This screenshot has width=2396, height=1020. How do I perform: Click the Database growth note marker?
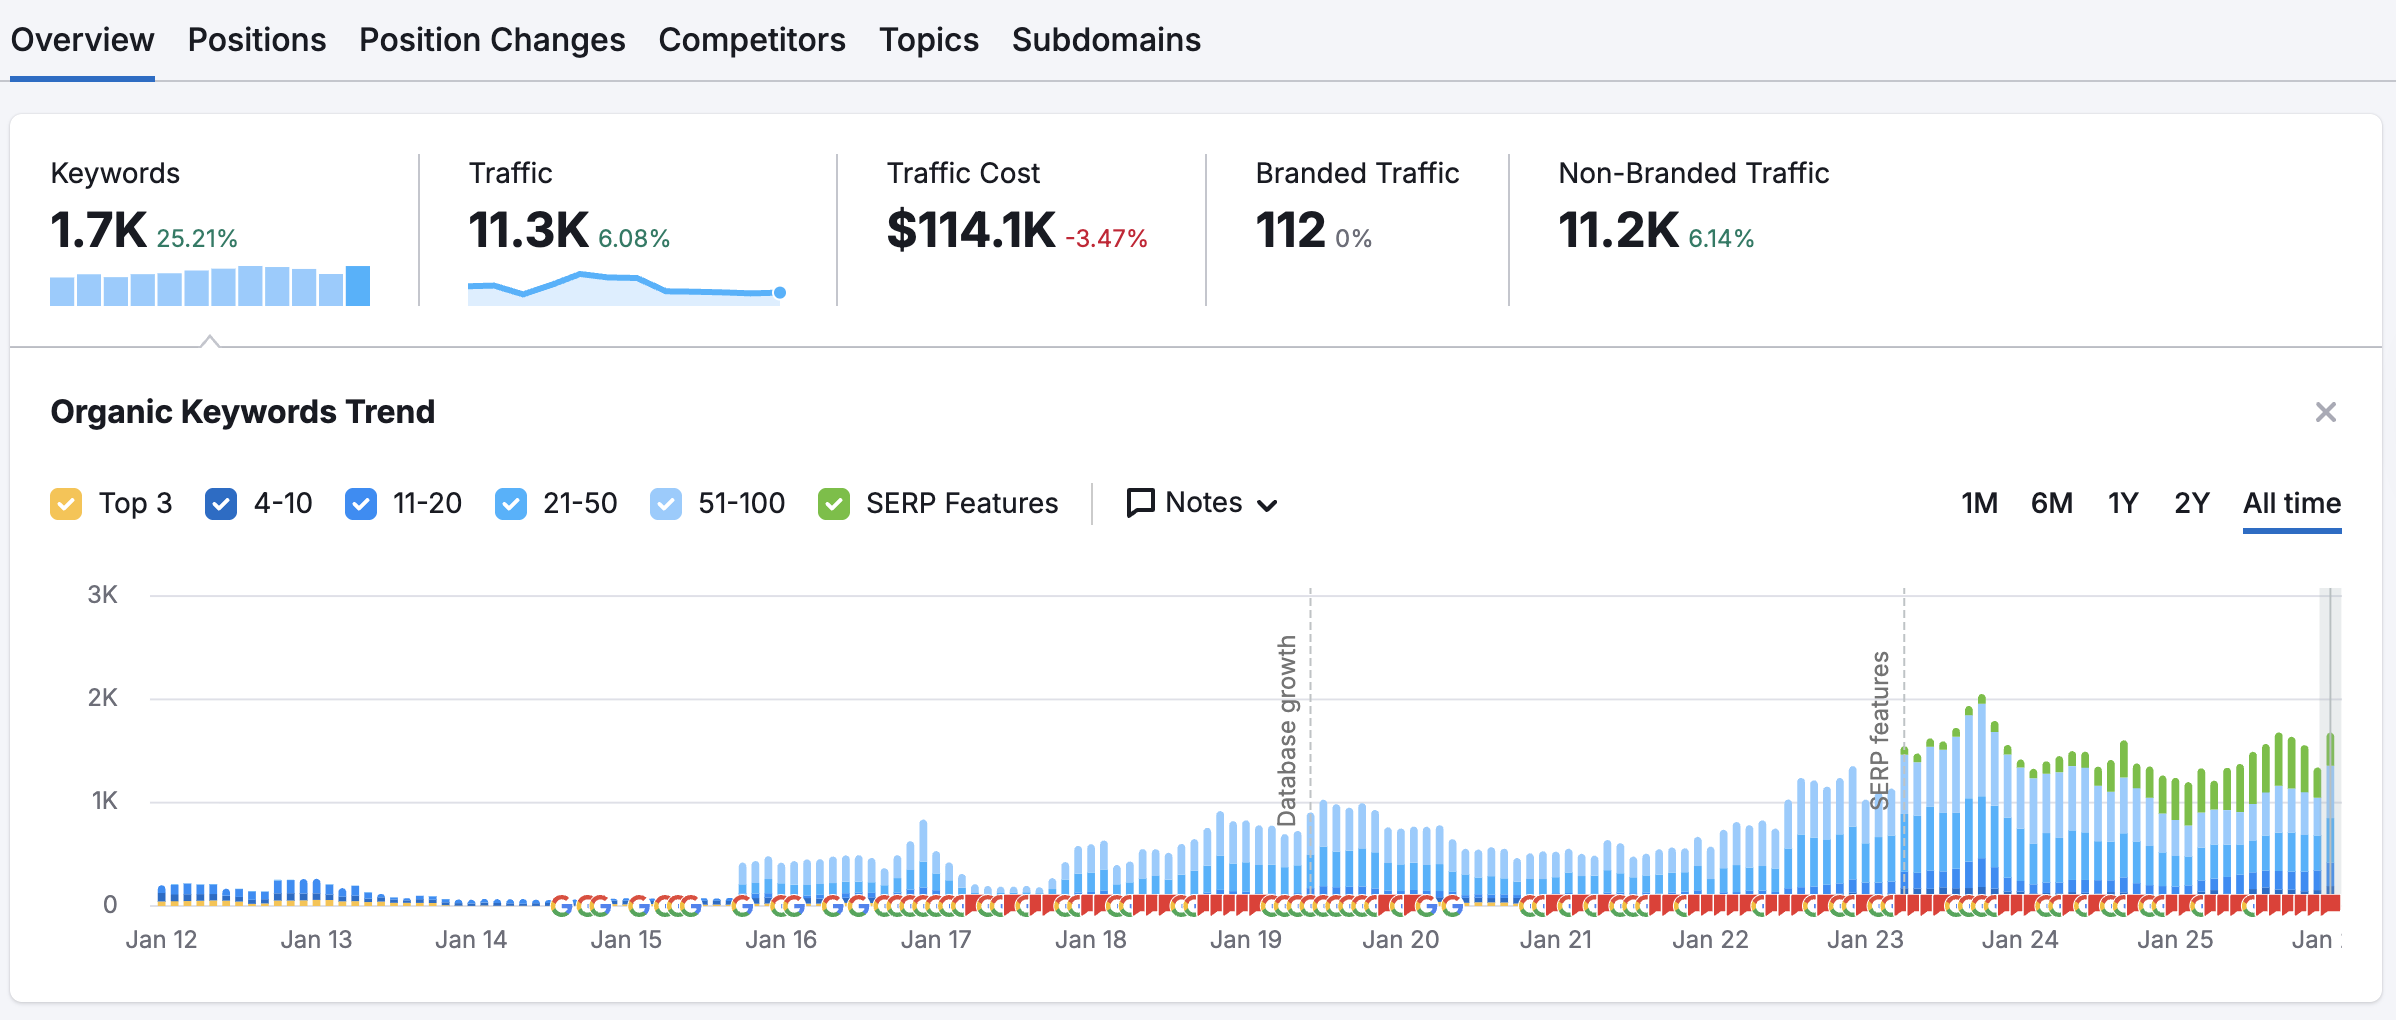pos(1287,730)
